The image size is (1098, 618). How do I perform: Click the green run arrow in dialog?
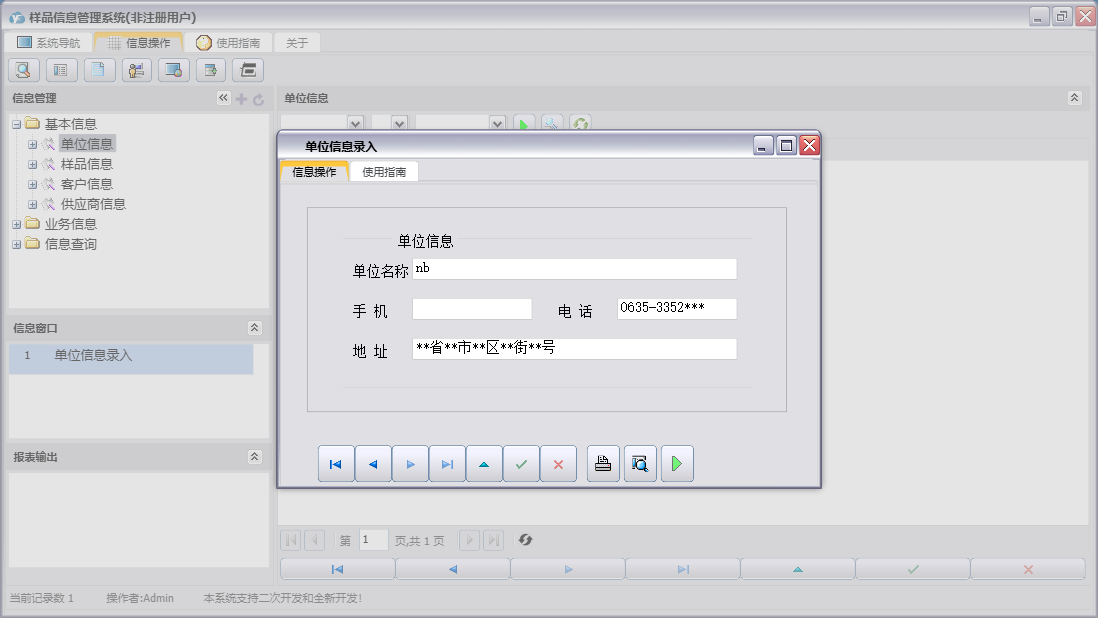(x=677, y=464)
